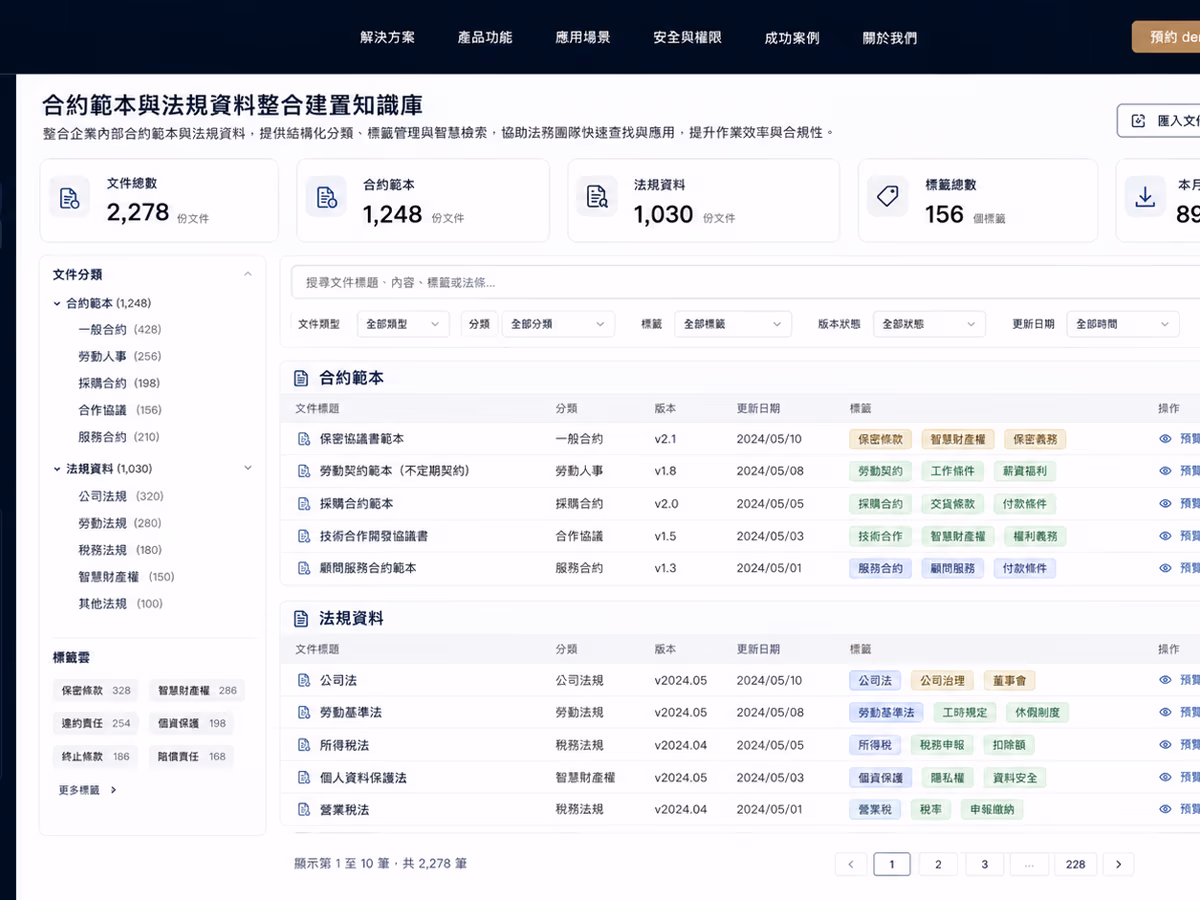Viewport: 1200px width, 900px height.
Task: Preview 顧問服務合約範本 via eye icon
Action: (x=1165, y=568)
